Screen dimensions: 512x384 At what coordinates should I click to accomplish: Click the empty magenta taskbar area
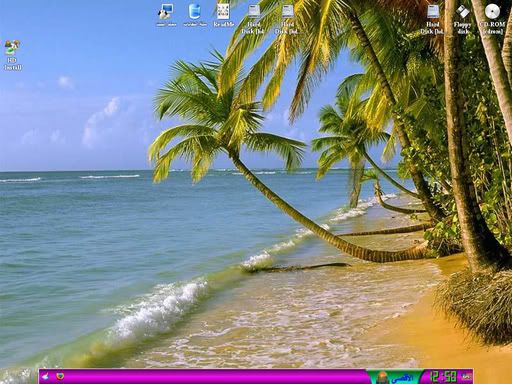213,377
